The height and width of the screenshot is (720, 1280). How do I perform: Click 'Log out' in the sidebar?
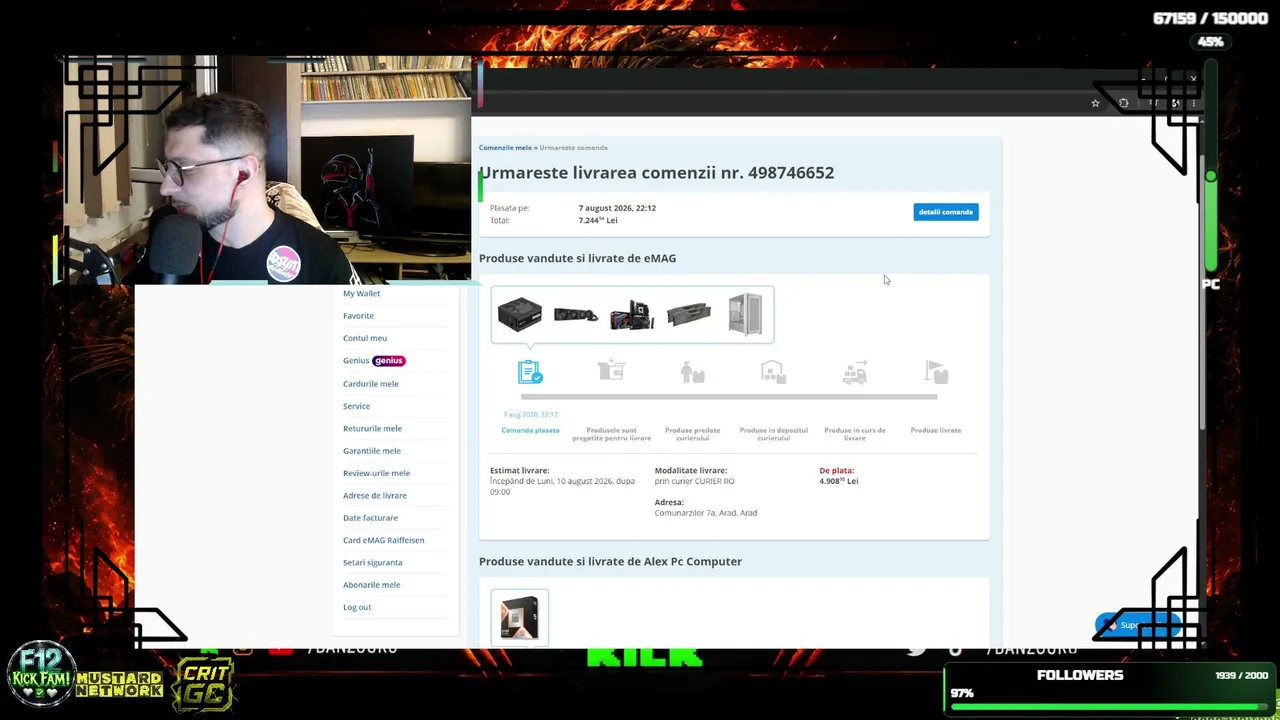pos(357,607)
